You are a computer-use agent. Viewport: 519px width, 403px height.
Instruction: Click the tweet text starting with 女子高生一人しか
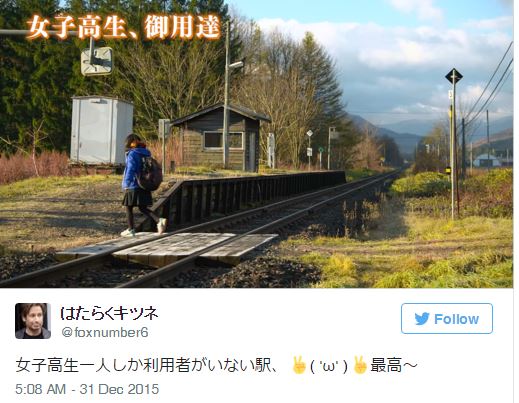point(216,365)
